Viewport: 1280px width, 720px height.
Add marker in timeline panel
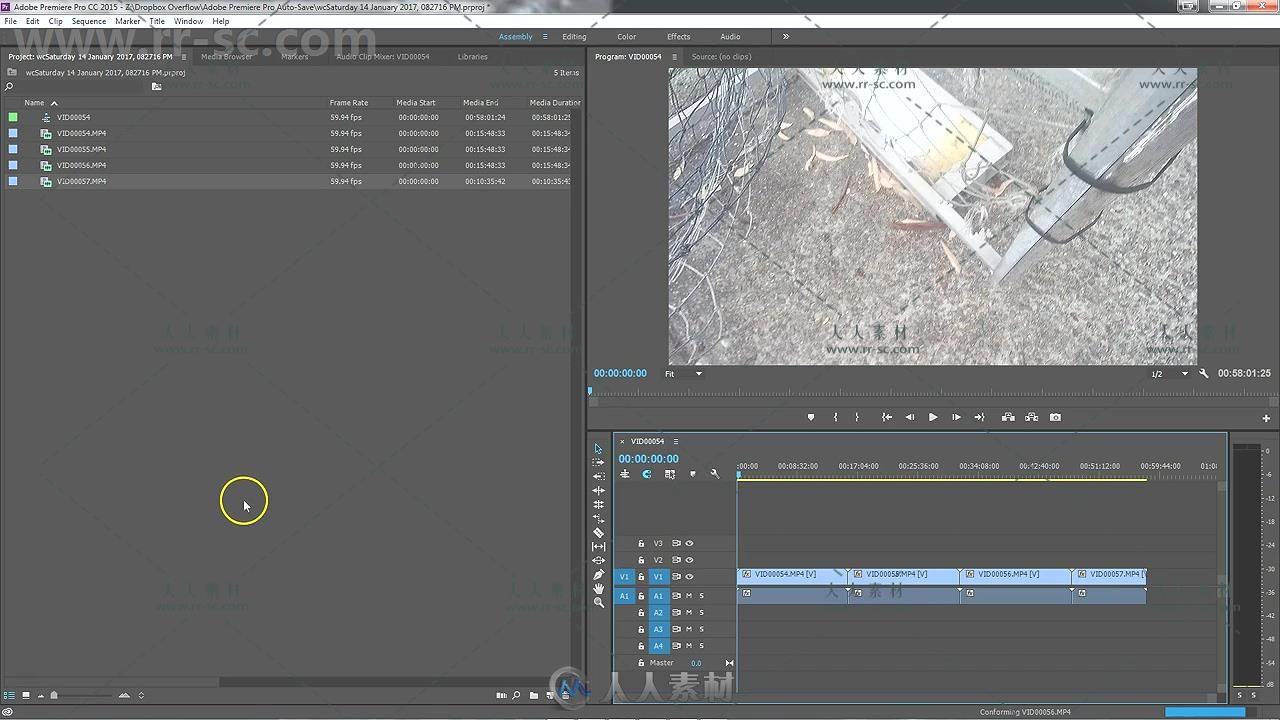click(x=692, y=474)
